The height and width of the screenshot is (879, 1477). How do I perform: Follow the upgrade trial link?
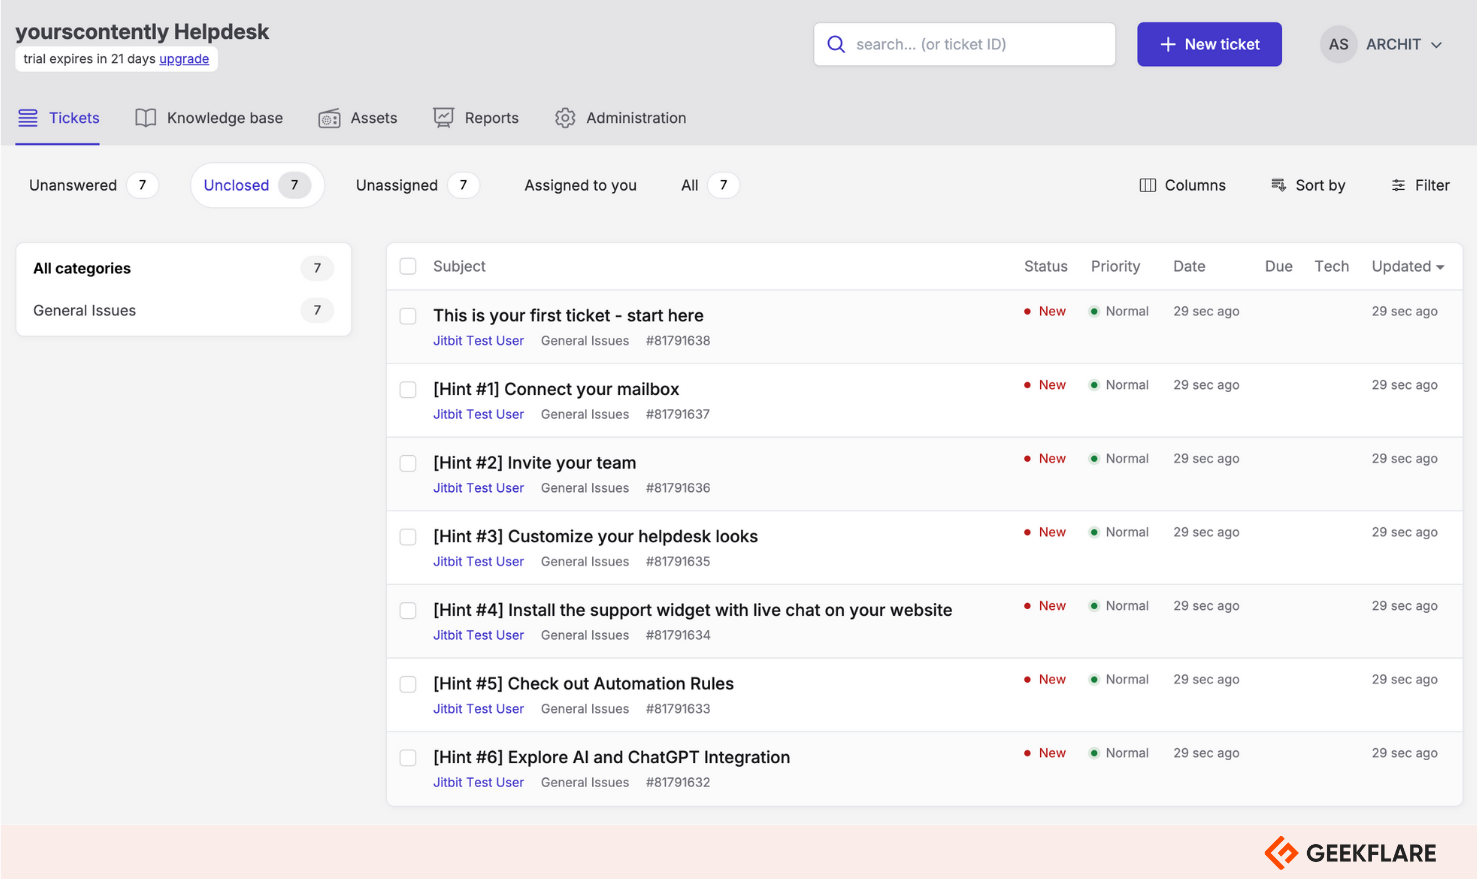[x=184, y=59]
